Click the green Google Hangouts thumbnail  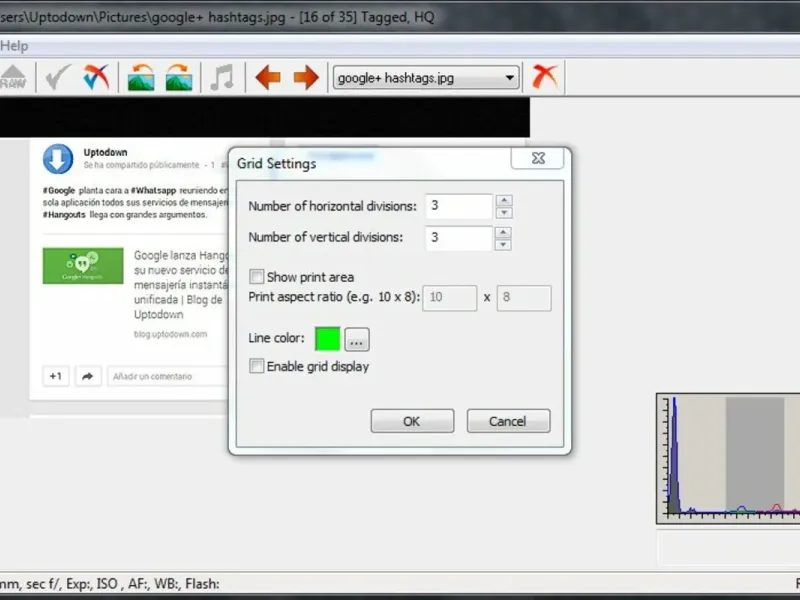pyautogui.click(x=83, y=266)
